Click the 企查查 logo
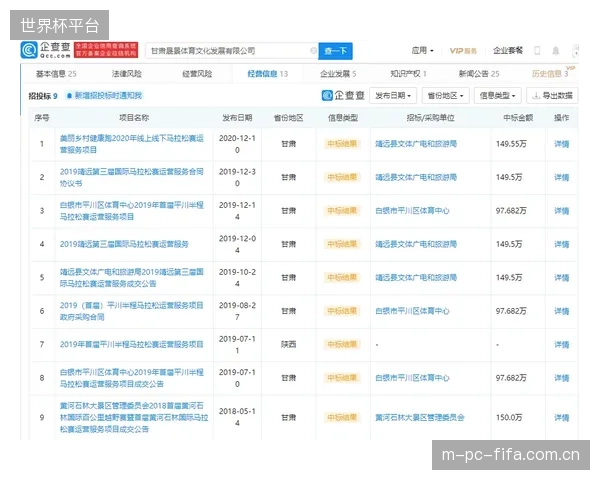Screen dimensions: 600x480 click(x=46, y=50)
